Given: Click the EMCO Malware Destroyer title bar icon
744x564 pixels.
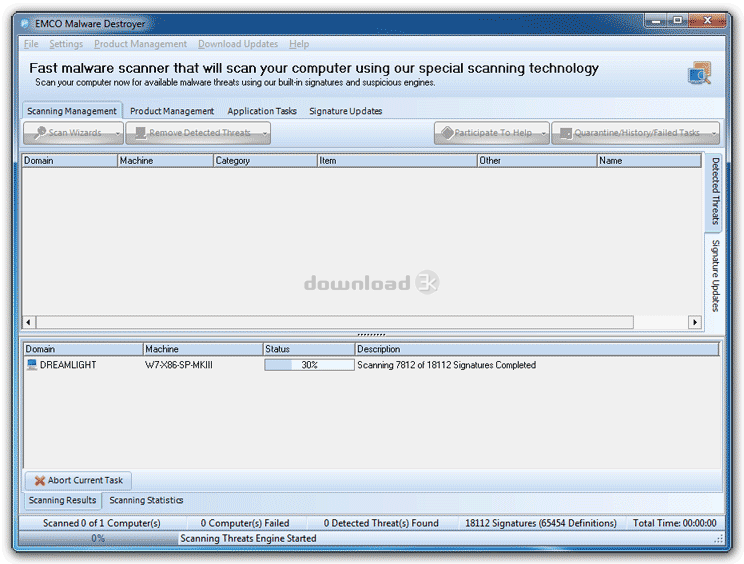Looking at the screenshot, I should tap(25, 23).
